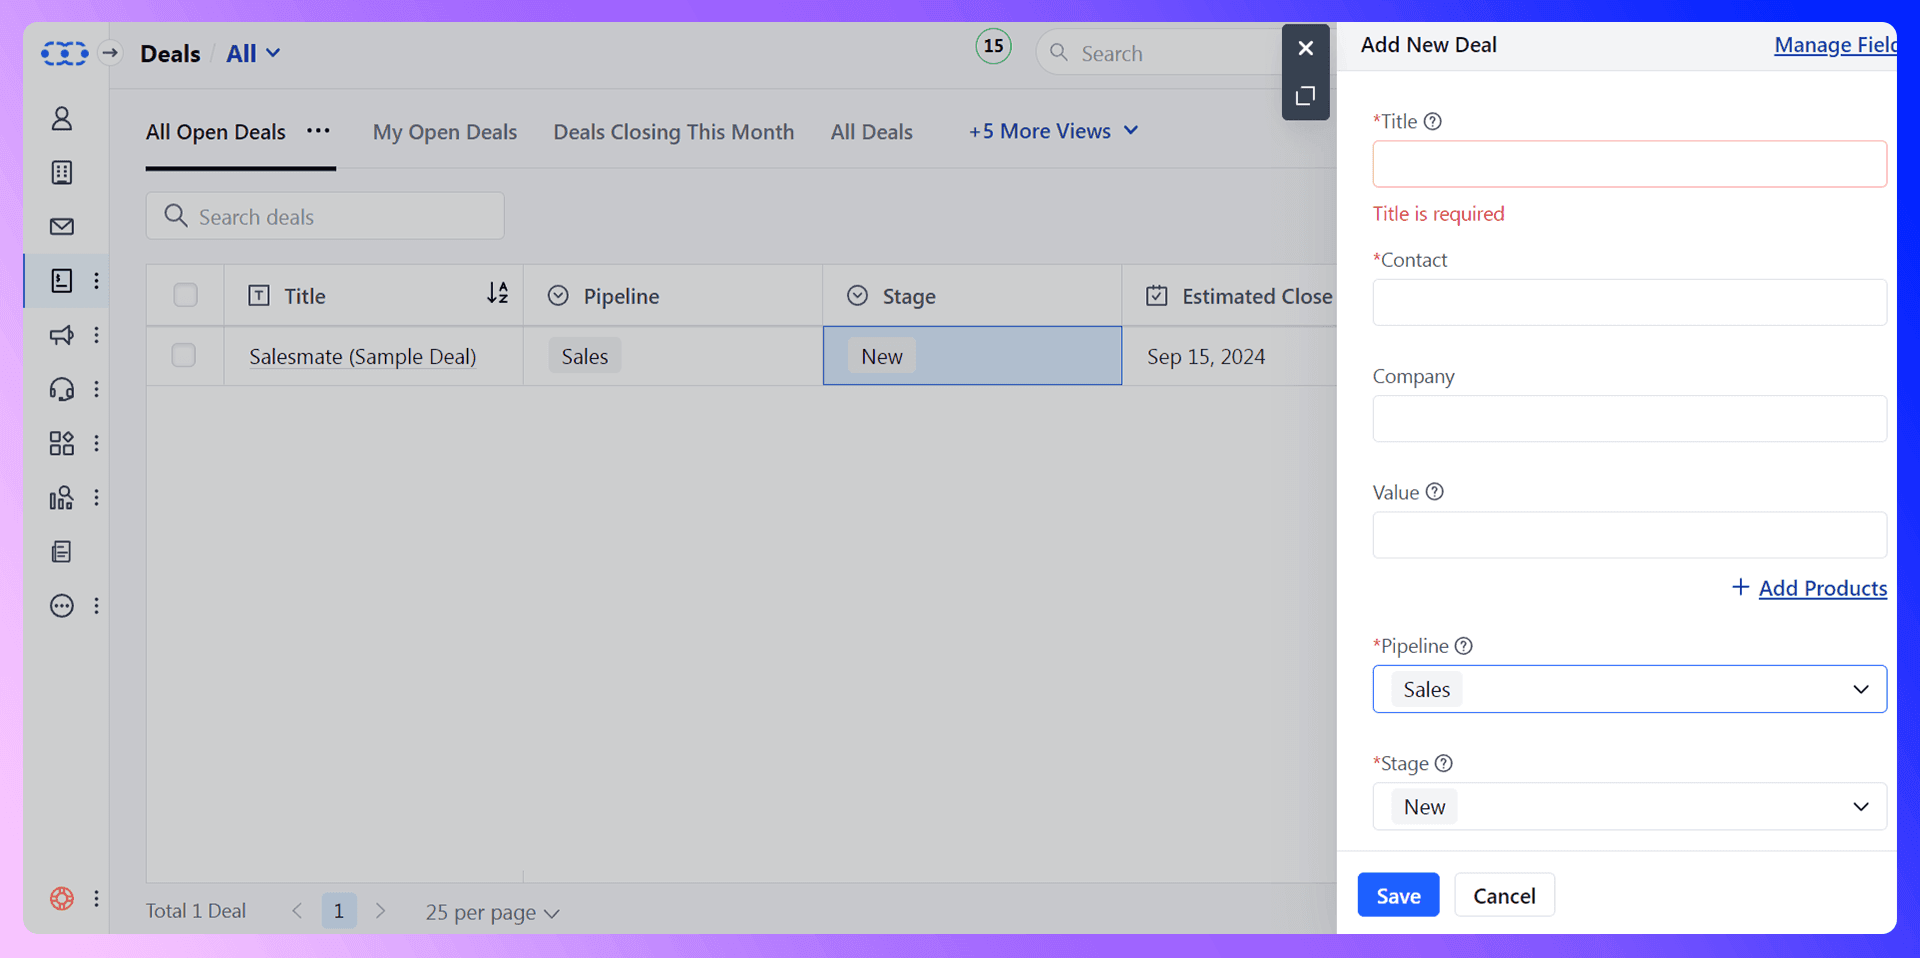The image size is (1920, 958).
Task: Open the Stage New dropdown
Action: [x=1629, y=806]
